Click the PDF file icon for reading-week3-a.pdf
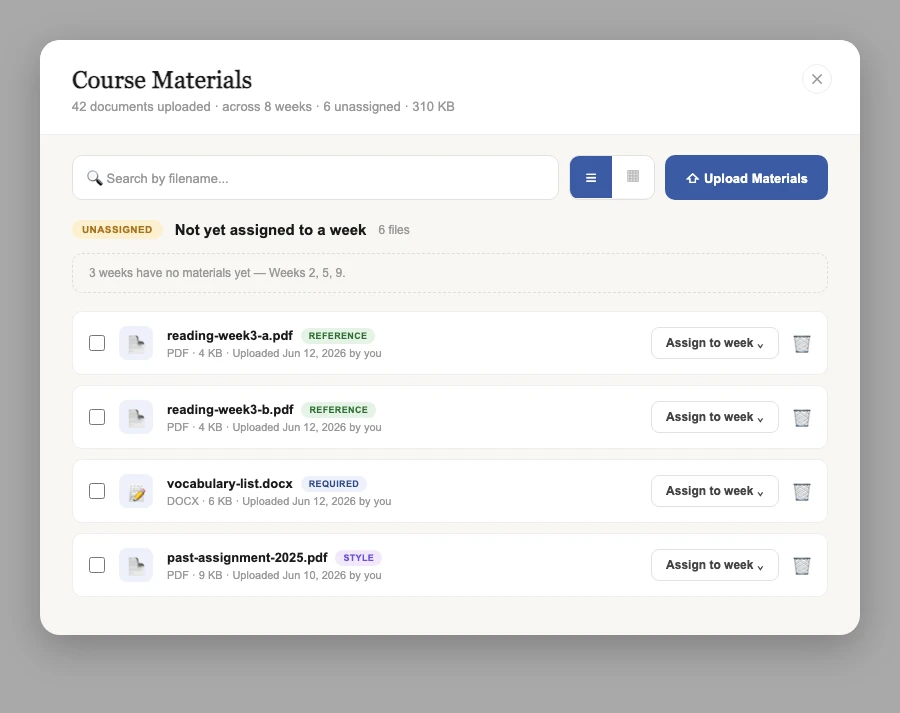Screen dimensions: 900x713 click(136, 343)
